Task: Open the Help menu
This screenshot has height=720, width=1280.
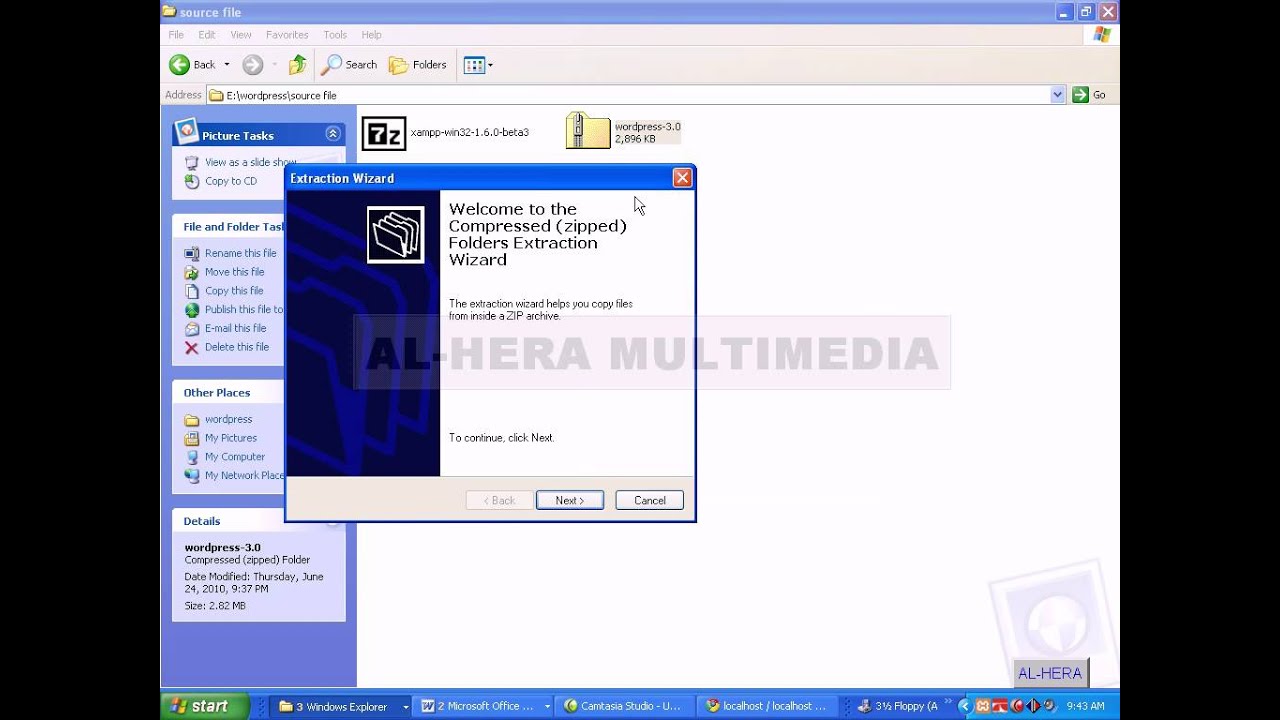Action: click(371, 35)
